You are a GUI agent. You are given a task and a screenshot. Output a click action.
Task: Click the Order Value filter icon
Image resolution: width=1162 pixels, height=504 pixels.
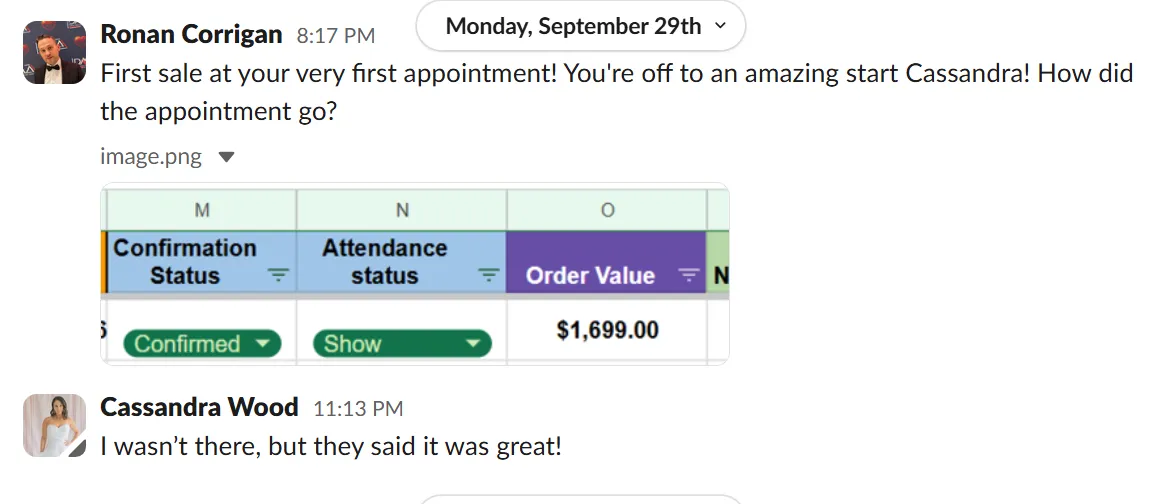click(x=688, y=275)
